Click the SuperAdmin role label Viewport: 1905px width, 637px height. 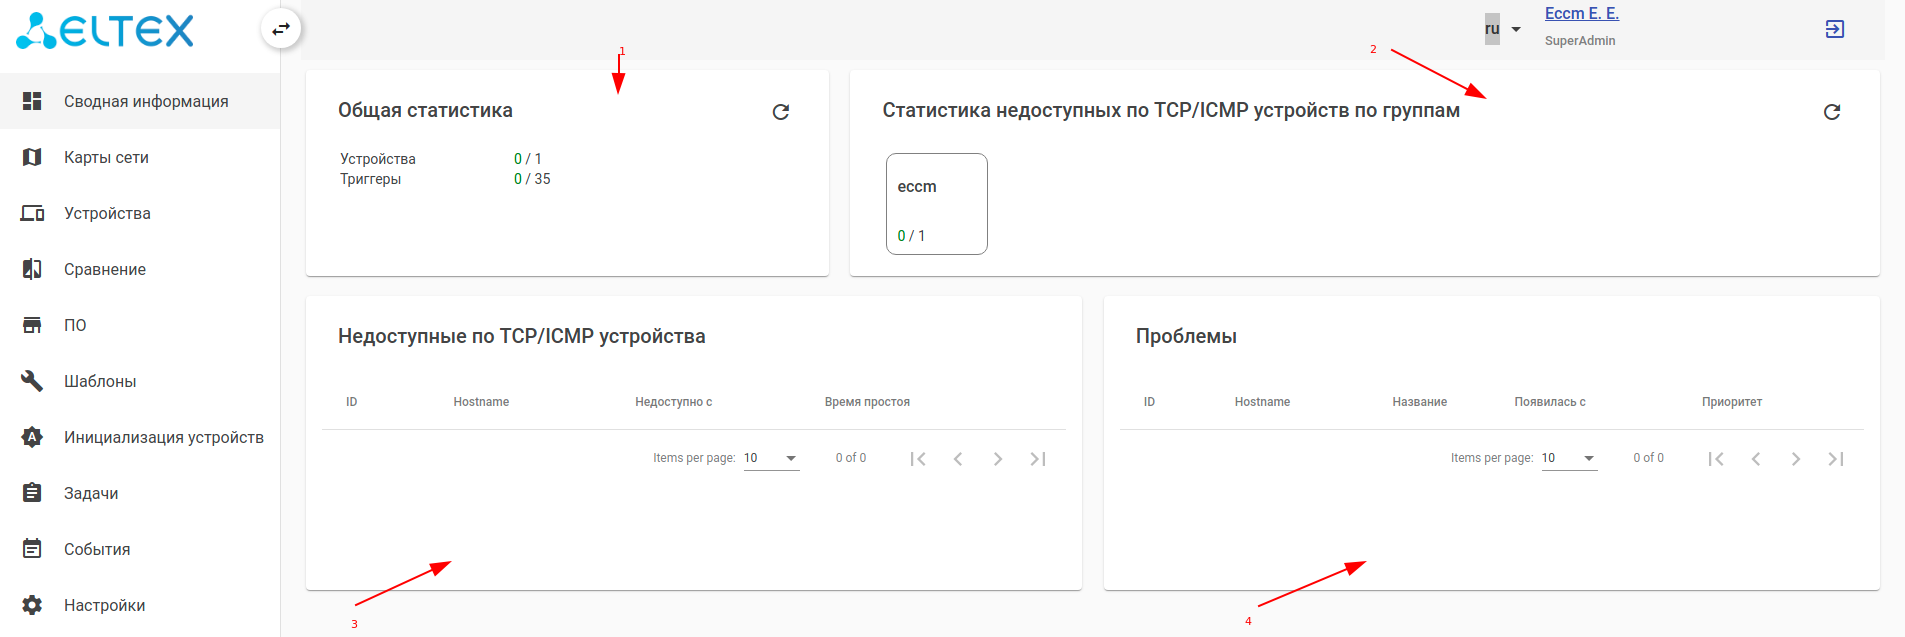click(1580, 41)
